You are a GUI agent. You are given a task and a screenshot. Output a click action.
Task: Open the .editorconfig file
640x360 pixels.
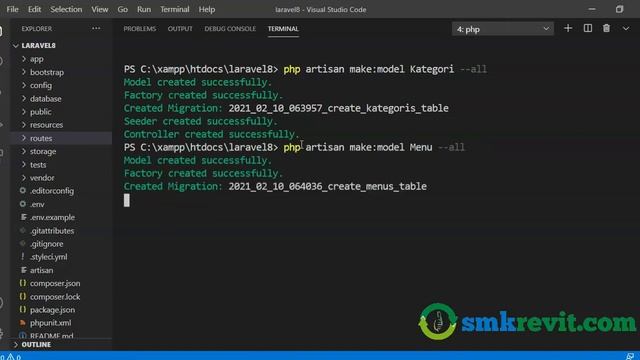52,191
